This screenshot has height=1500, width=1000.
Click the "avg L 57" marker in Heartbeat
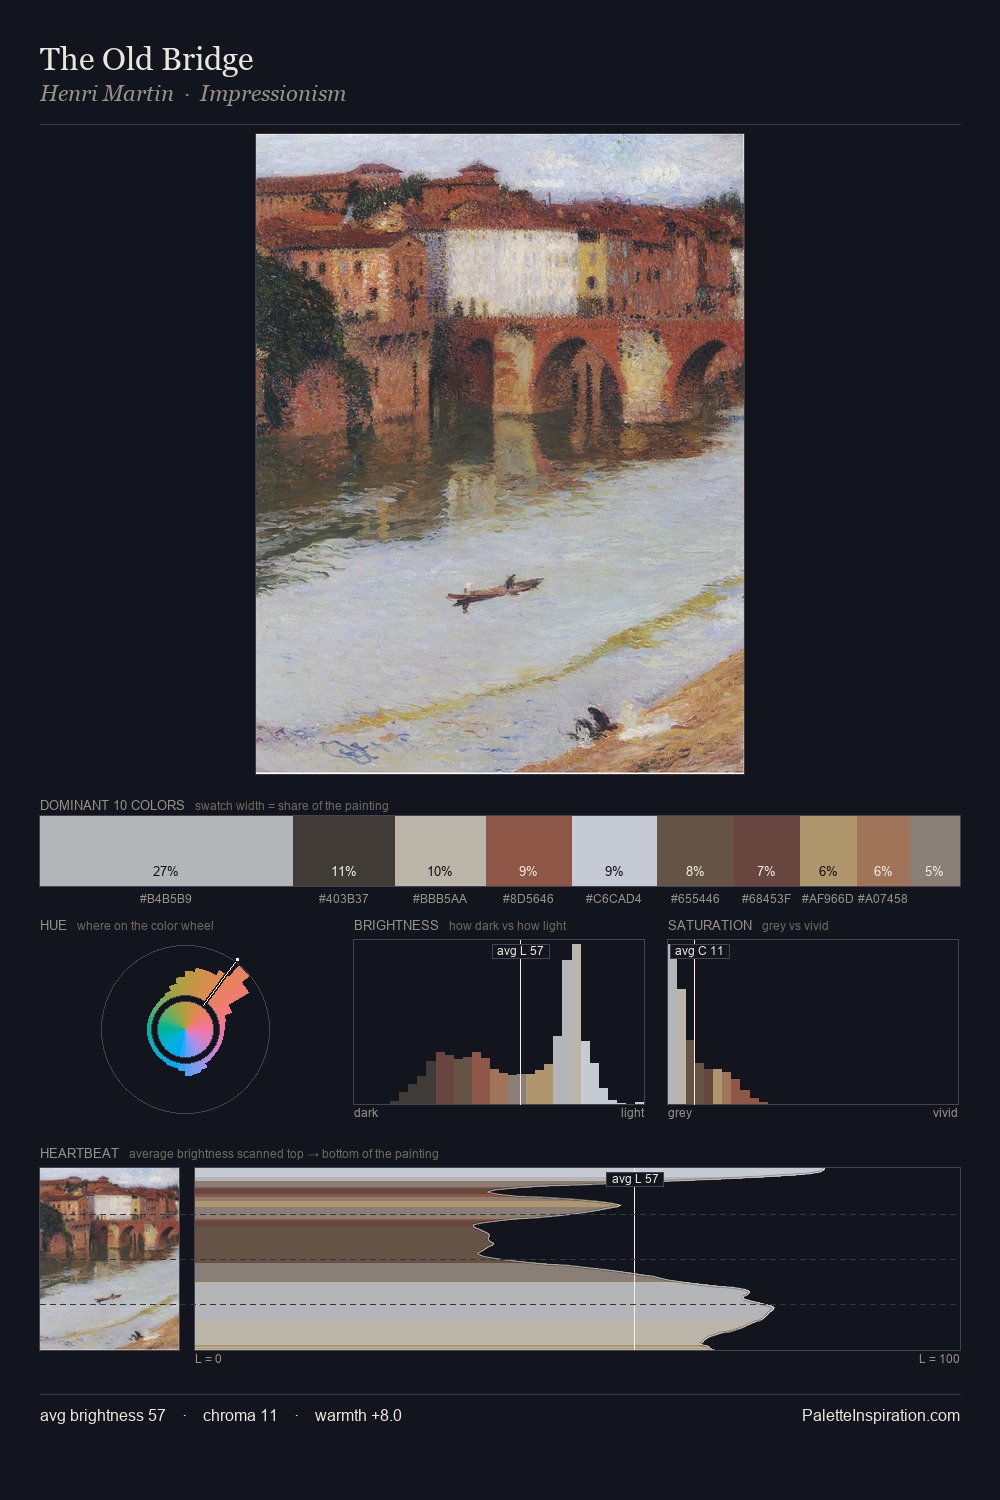[635, 1179]
